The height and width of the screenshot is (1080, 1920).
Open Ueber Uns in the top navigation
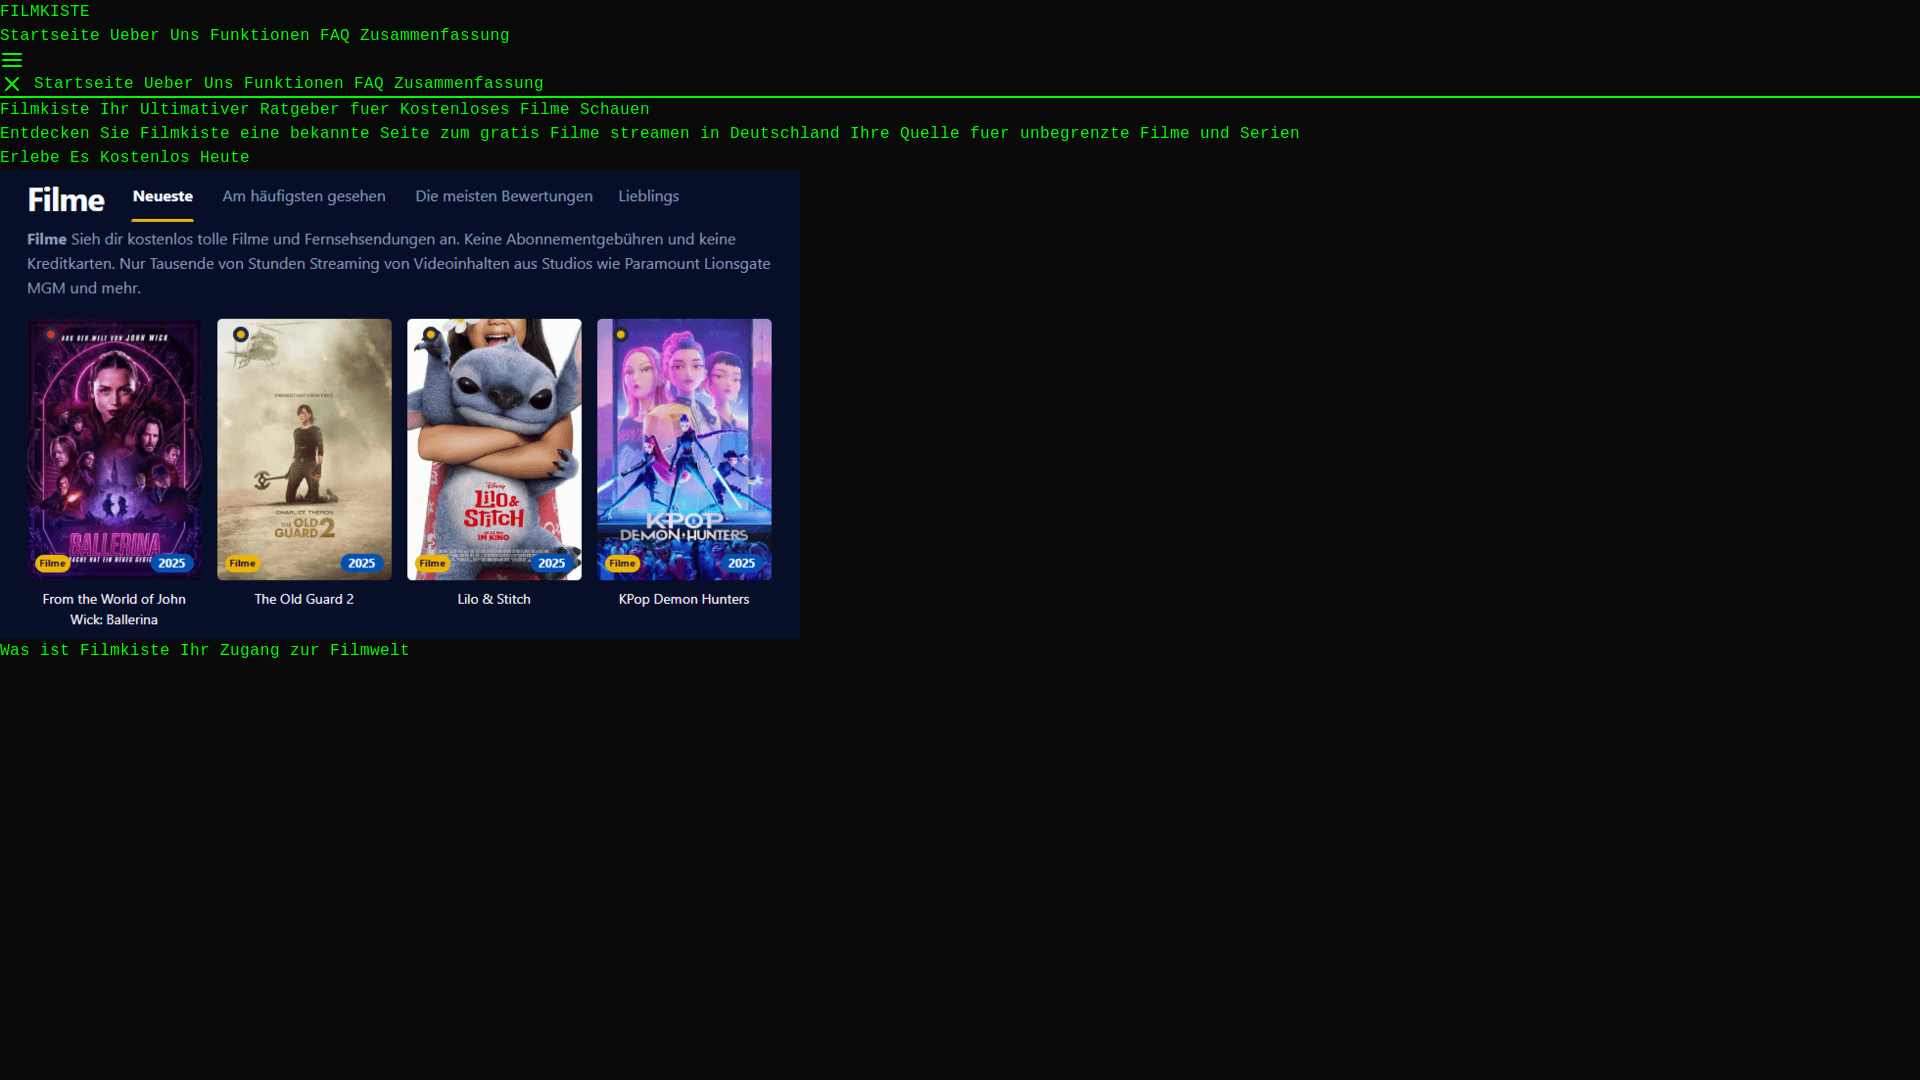tap(155, 36)
